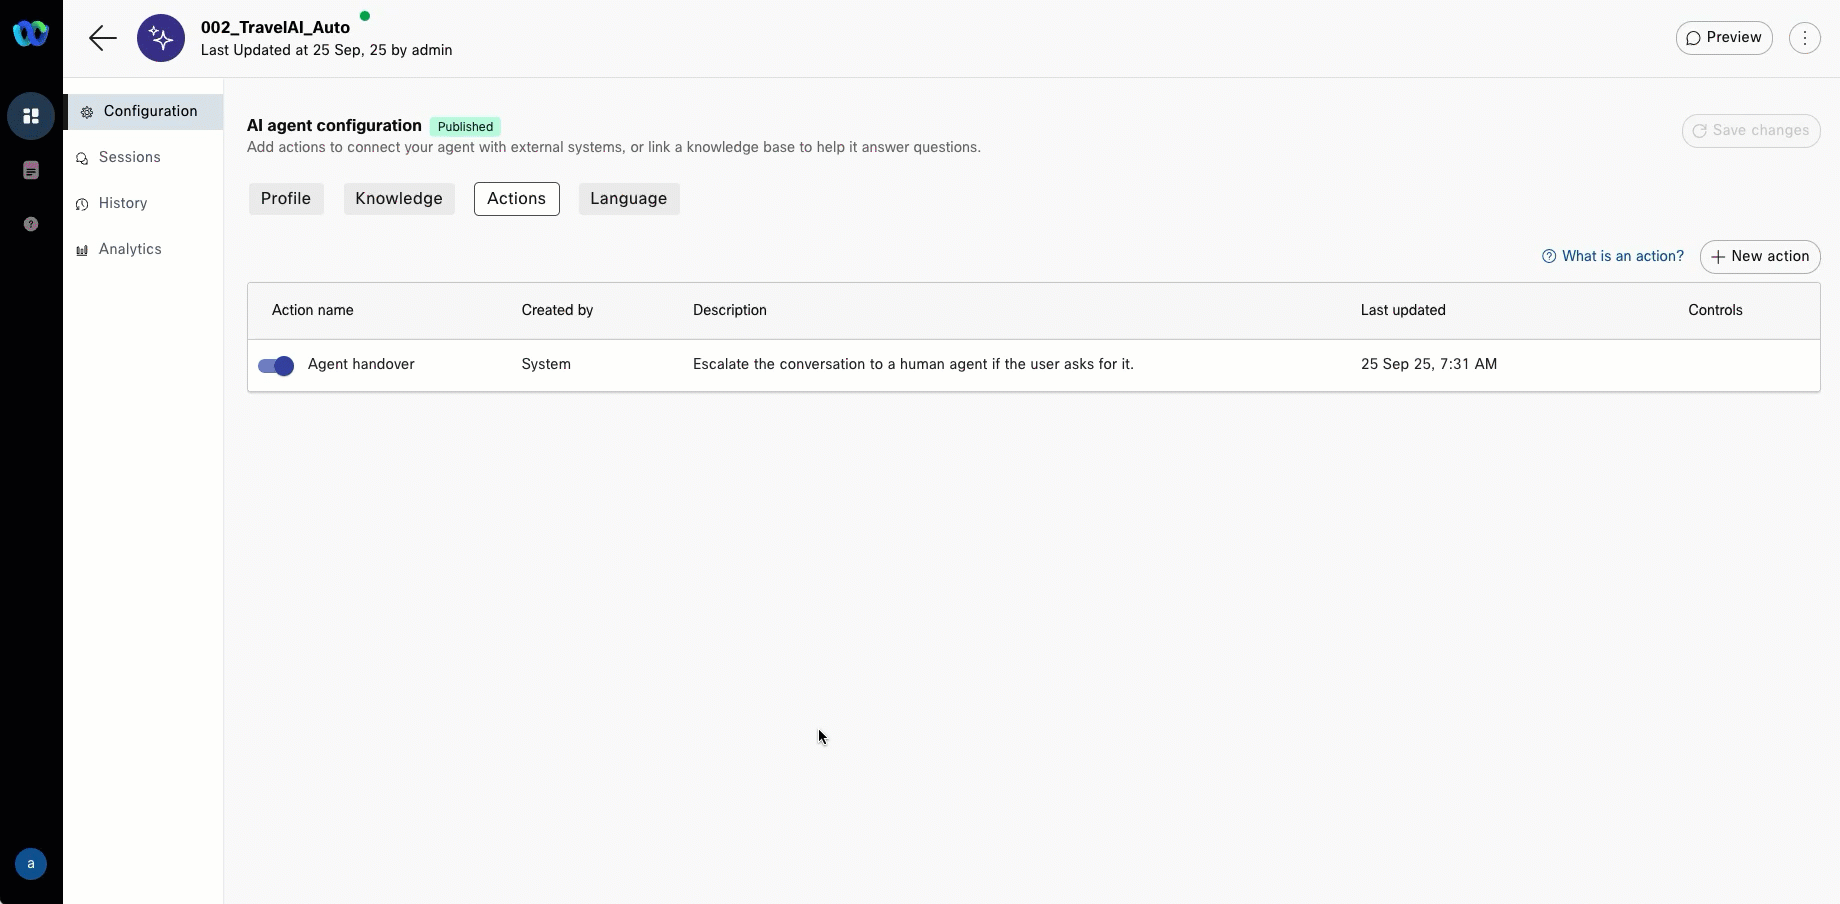The height and width of the screenshot is (904, 1840).
Task: Open the three-dot more options menu
Action: click(1804, 38)
